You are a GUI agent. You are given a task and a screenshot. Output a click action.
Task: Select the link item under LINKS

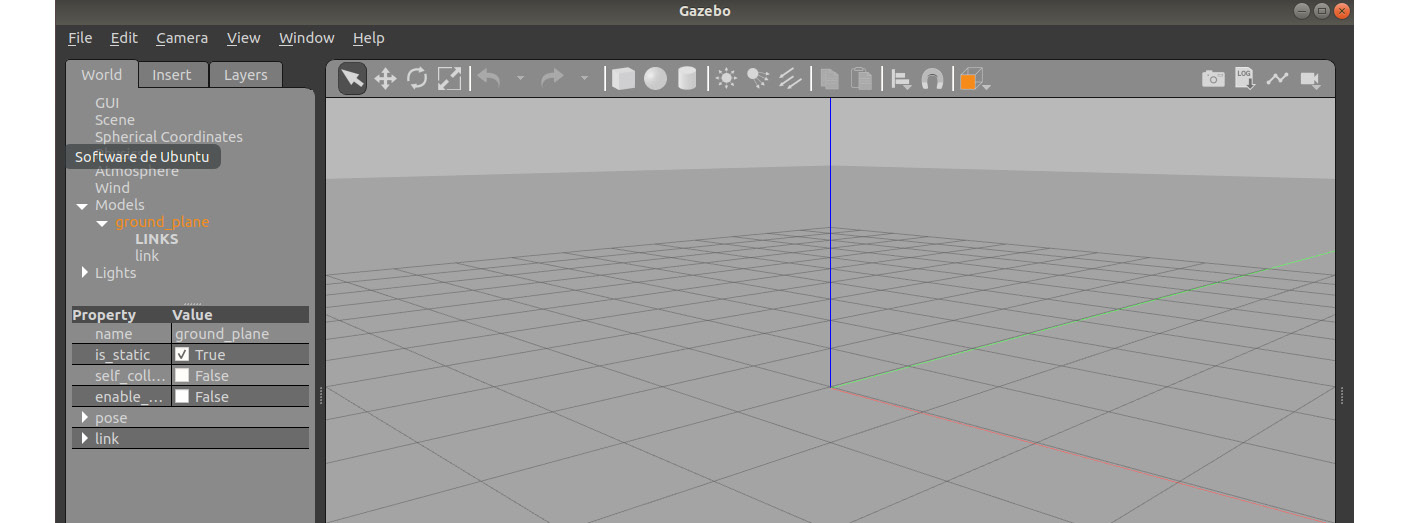(x=147, y=256)
